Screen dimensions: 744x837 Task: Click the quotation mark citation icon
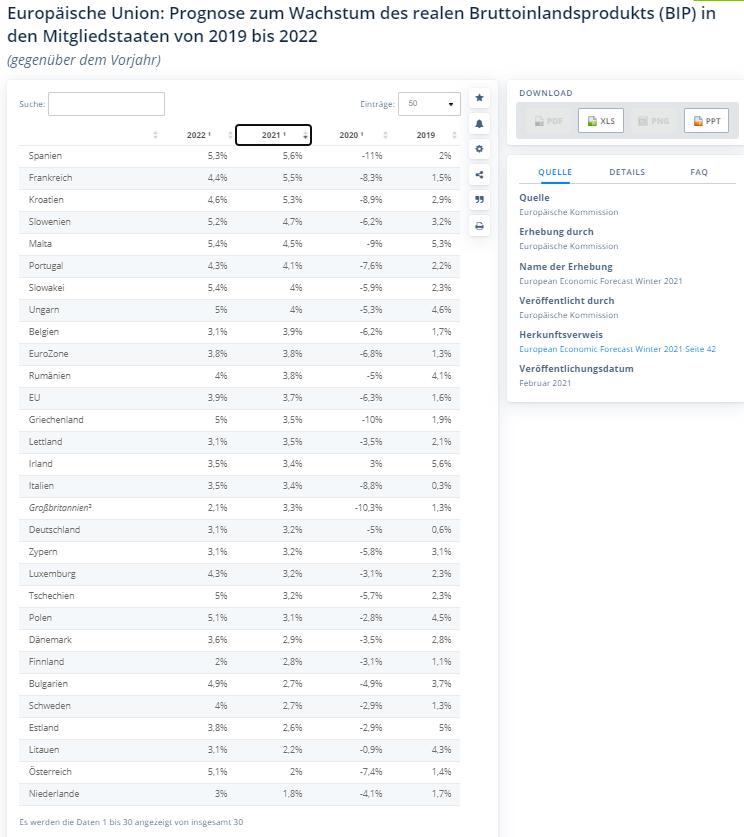(x=479, y=200)
